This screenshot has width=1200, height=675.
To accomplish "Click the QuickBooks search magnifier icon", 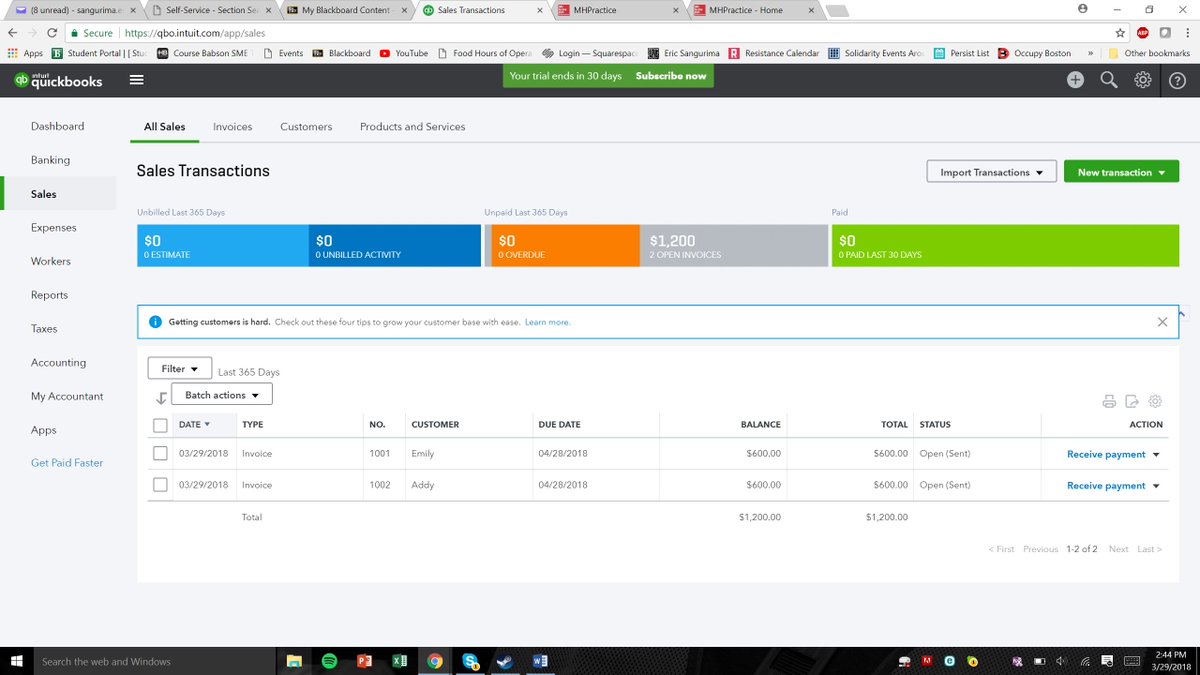I will click(x=1109, y=80).
